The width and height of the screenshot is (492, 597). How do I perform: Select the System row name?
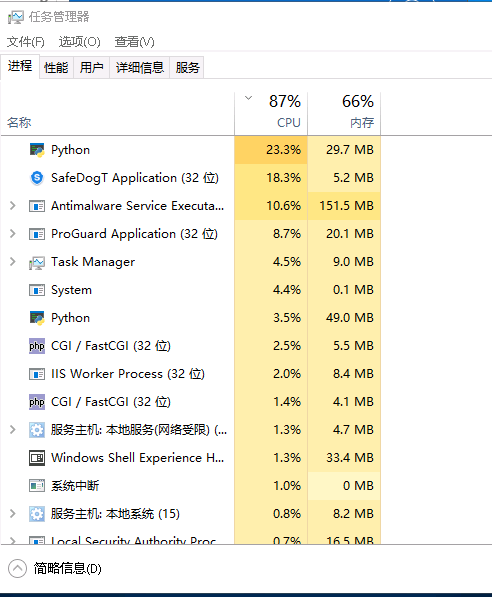(x=72, y=290)
